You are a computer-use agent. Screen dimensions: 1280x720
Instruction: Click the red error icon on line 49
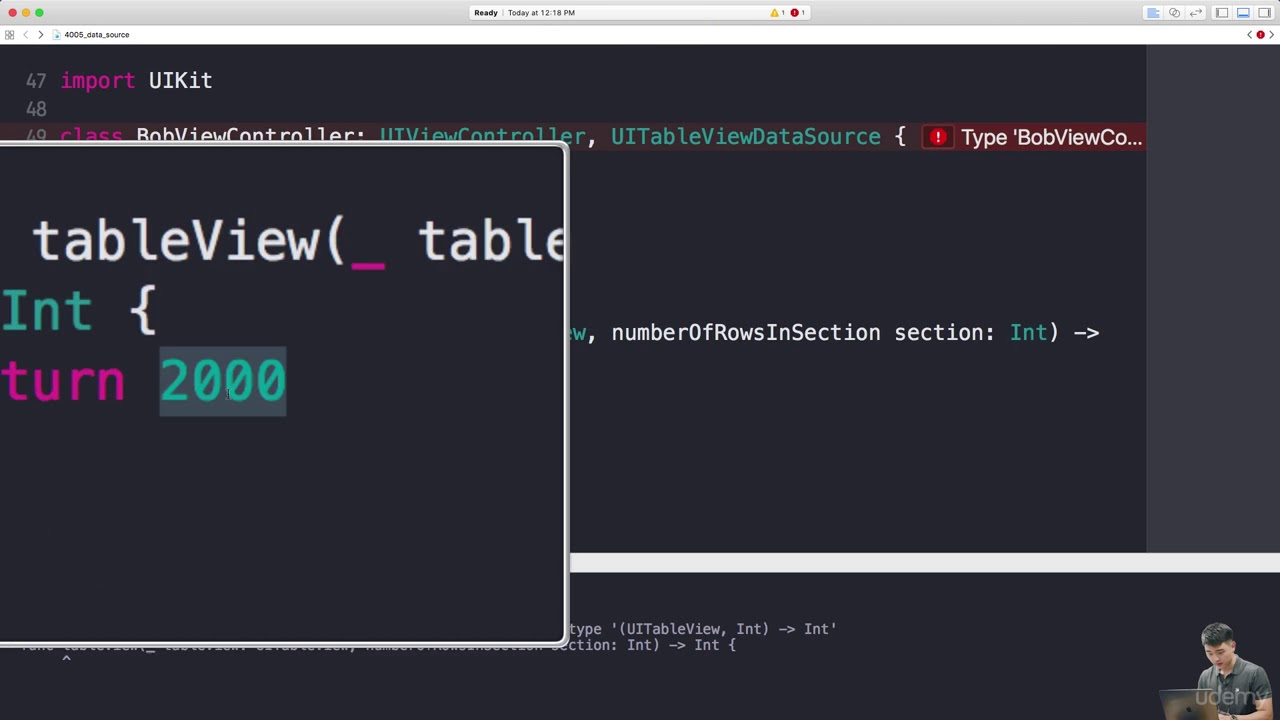pyautogui.click(x=938, y=137)
